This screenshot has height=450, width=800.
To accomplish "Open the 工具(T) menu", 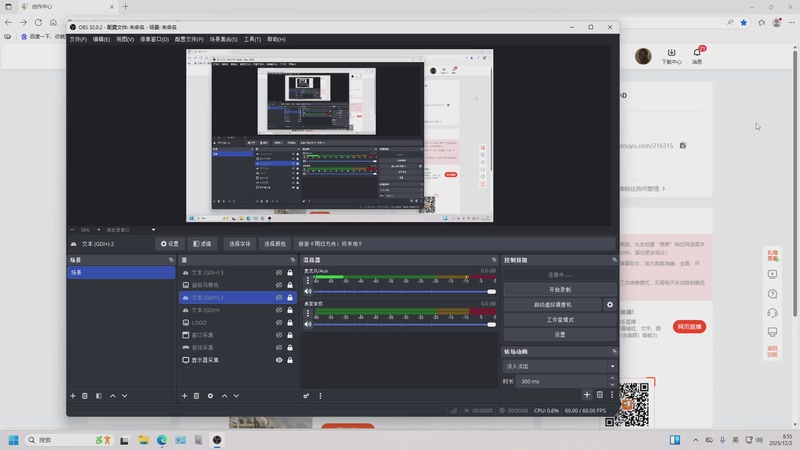I will click(x=252, y=39).
